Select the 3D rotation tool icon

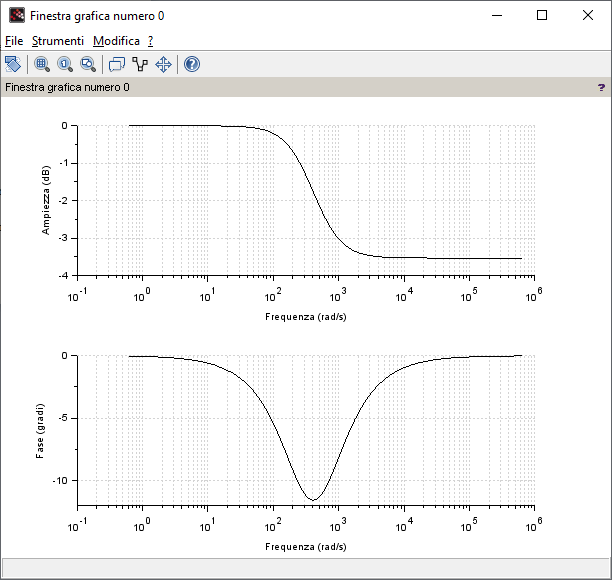point(13,64)
